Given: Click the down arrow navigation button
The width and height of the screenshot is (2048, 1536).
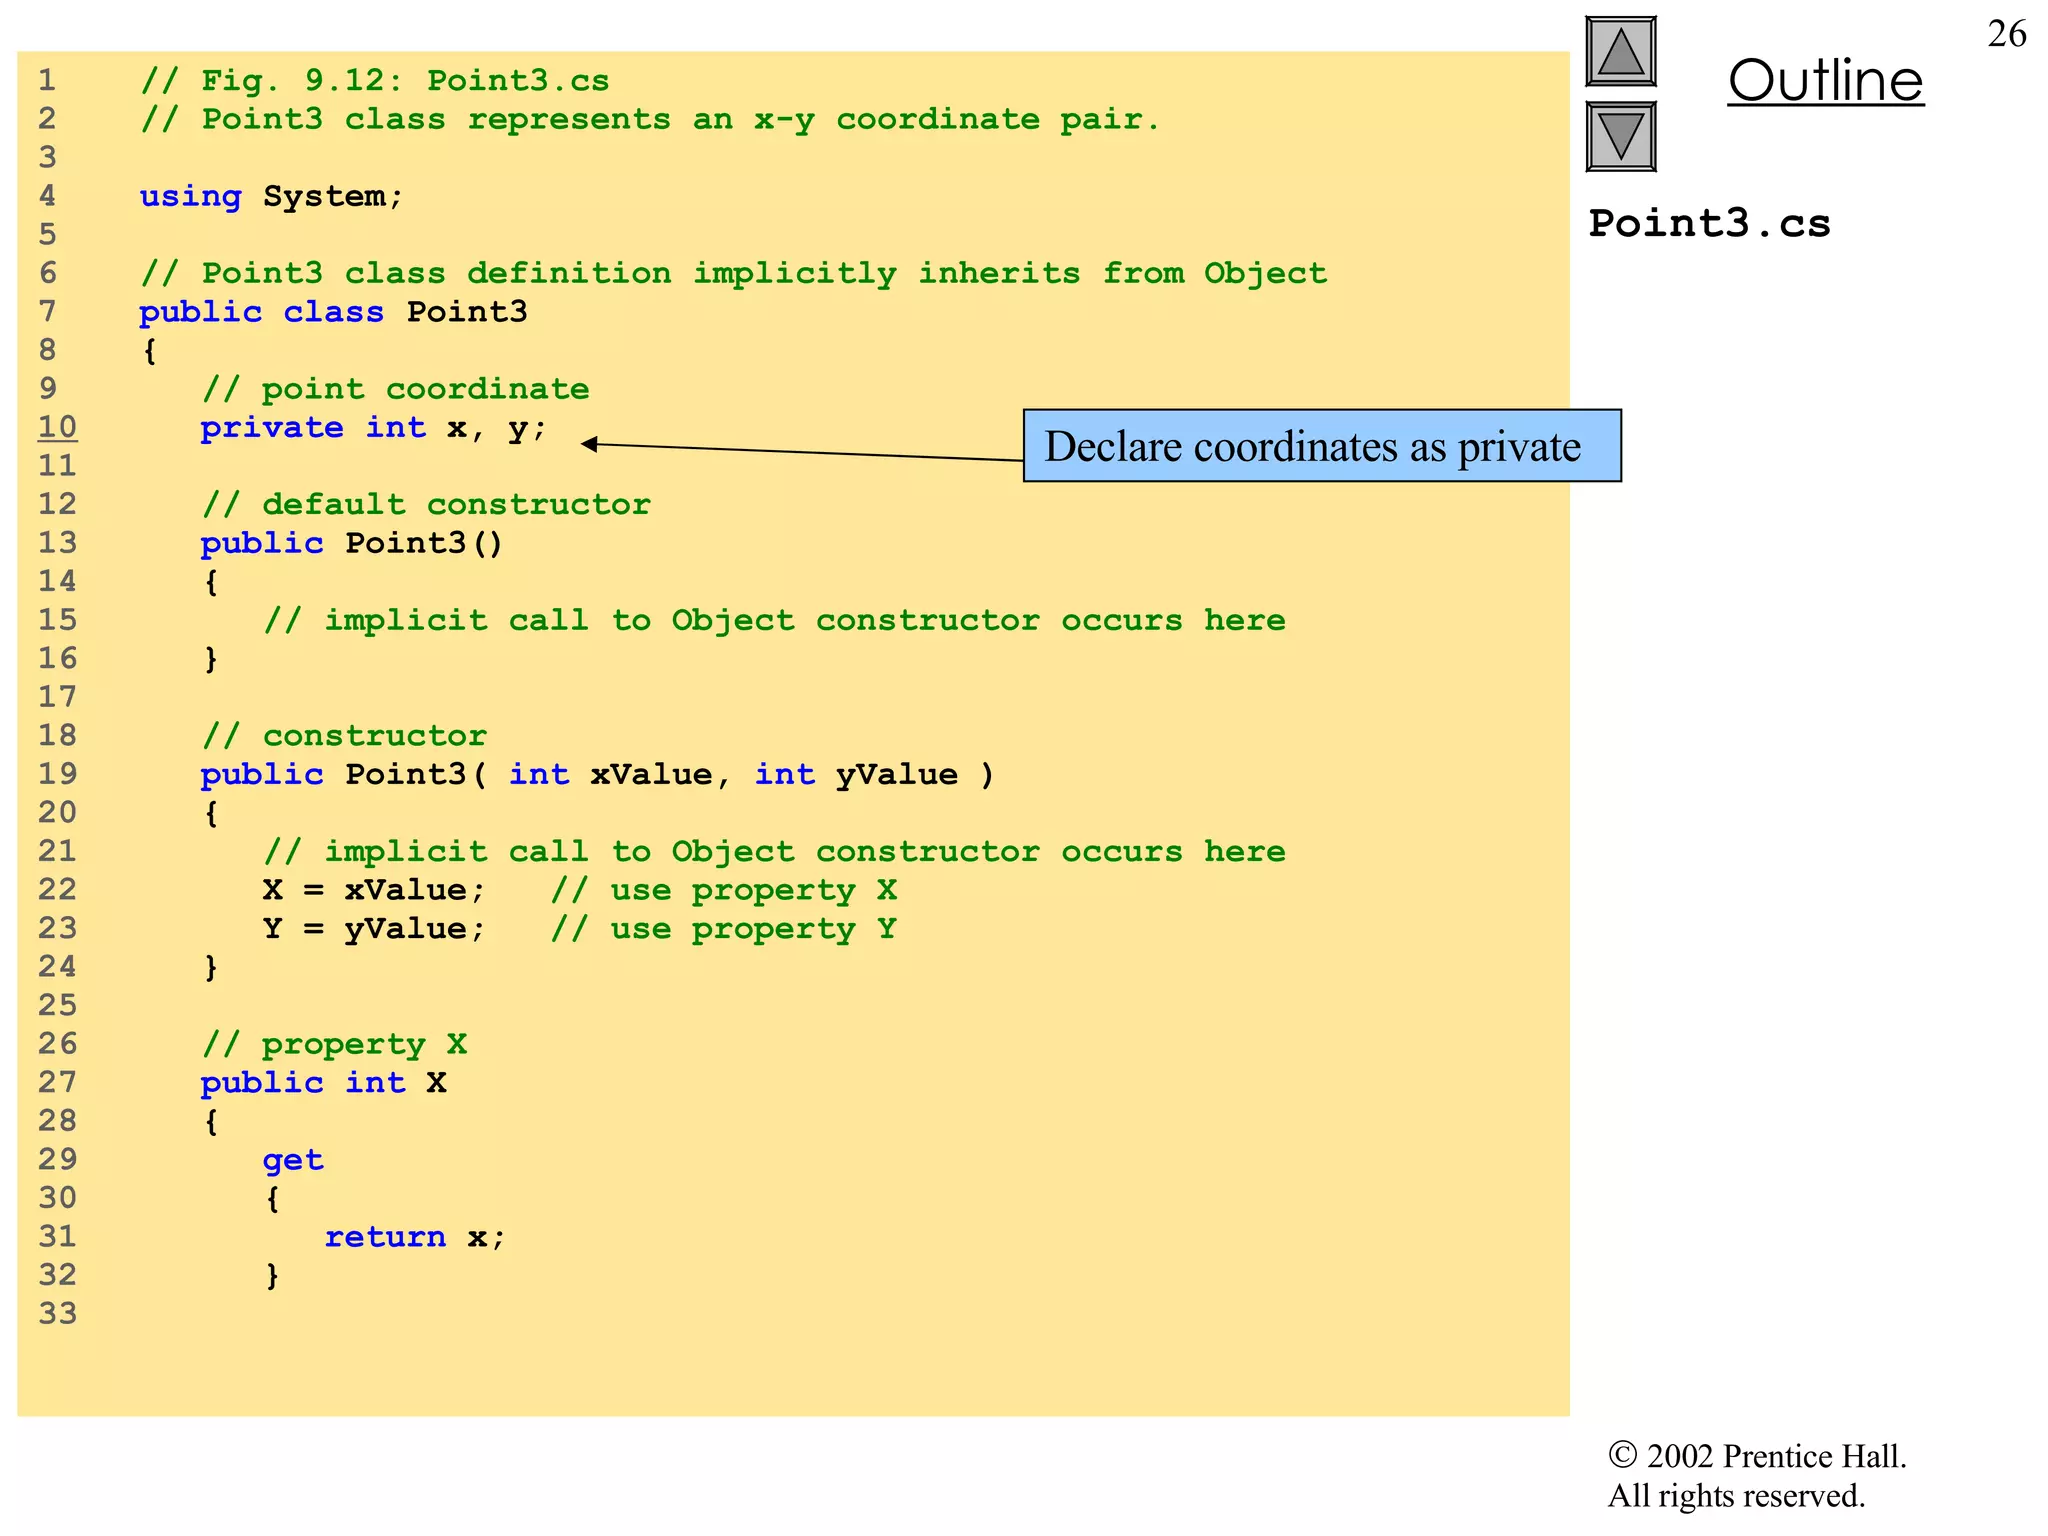Looking at the screenshot, I should (1620, 136).
